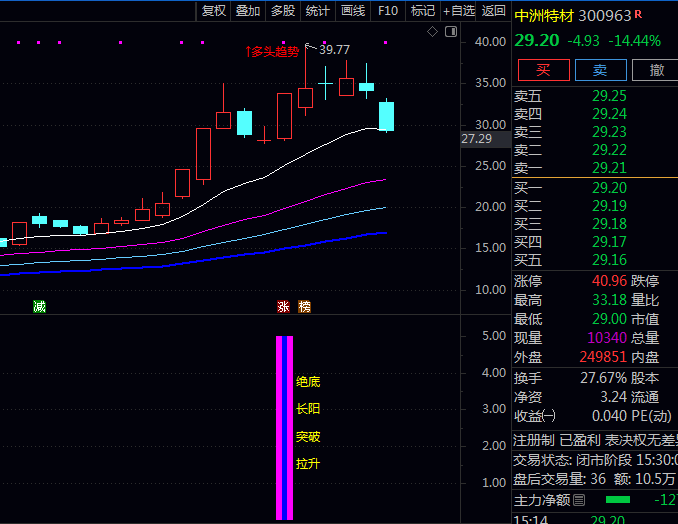
Task: Click the red 涨 event marker
Action: [283, 306]
